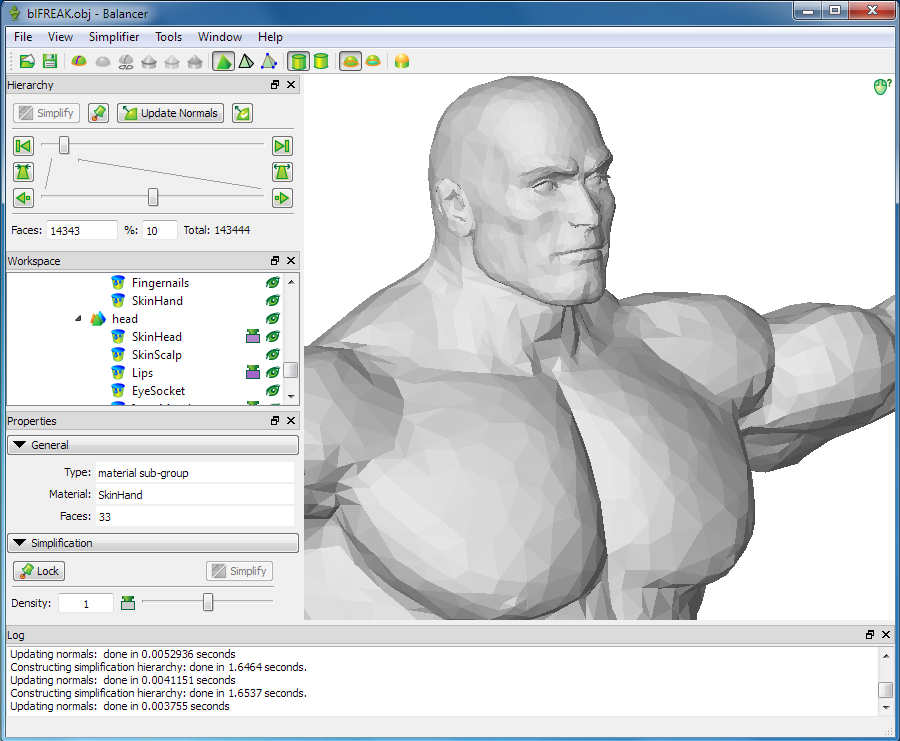Screen dimensions: 900x741
Task: Toggle visibility of SkinScalp material
Action: pyautogui.click(x=272, y=355)
